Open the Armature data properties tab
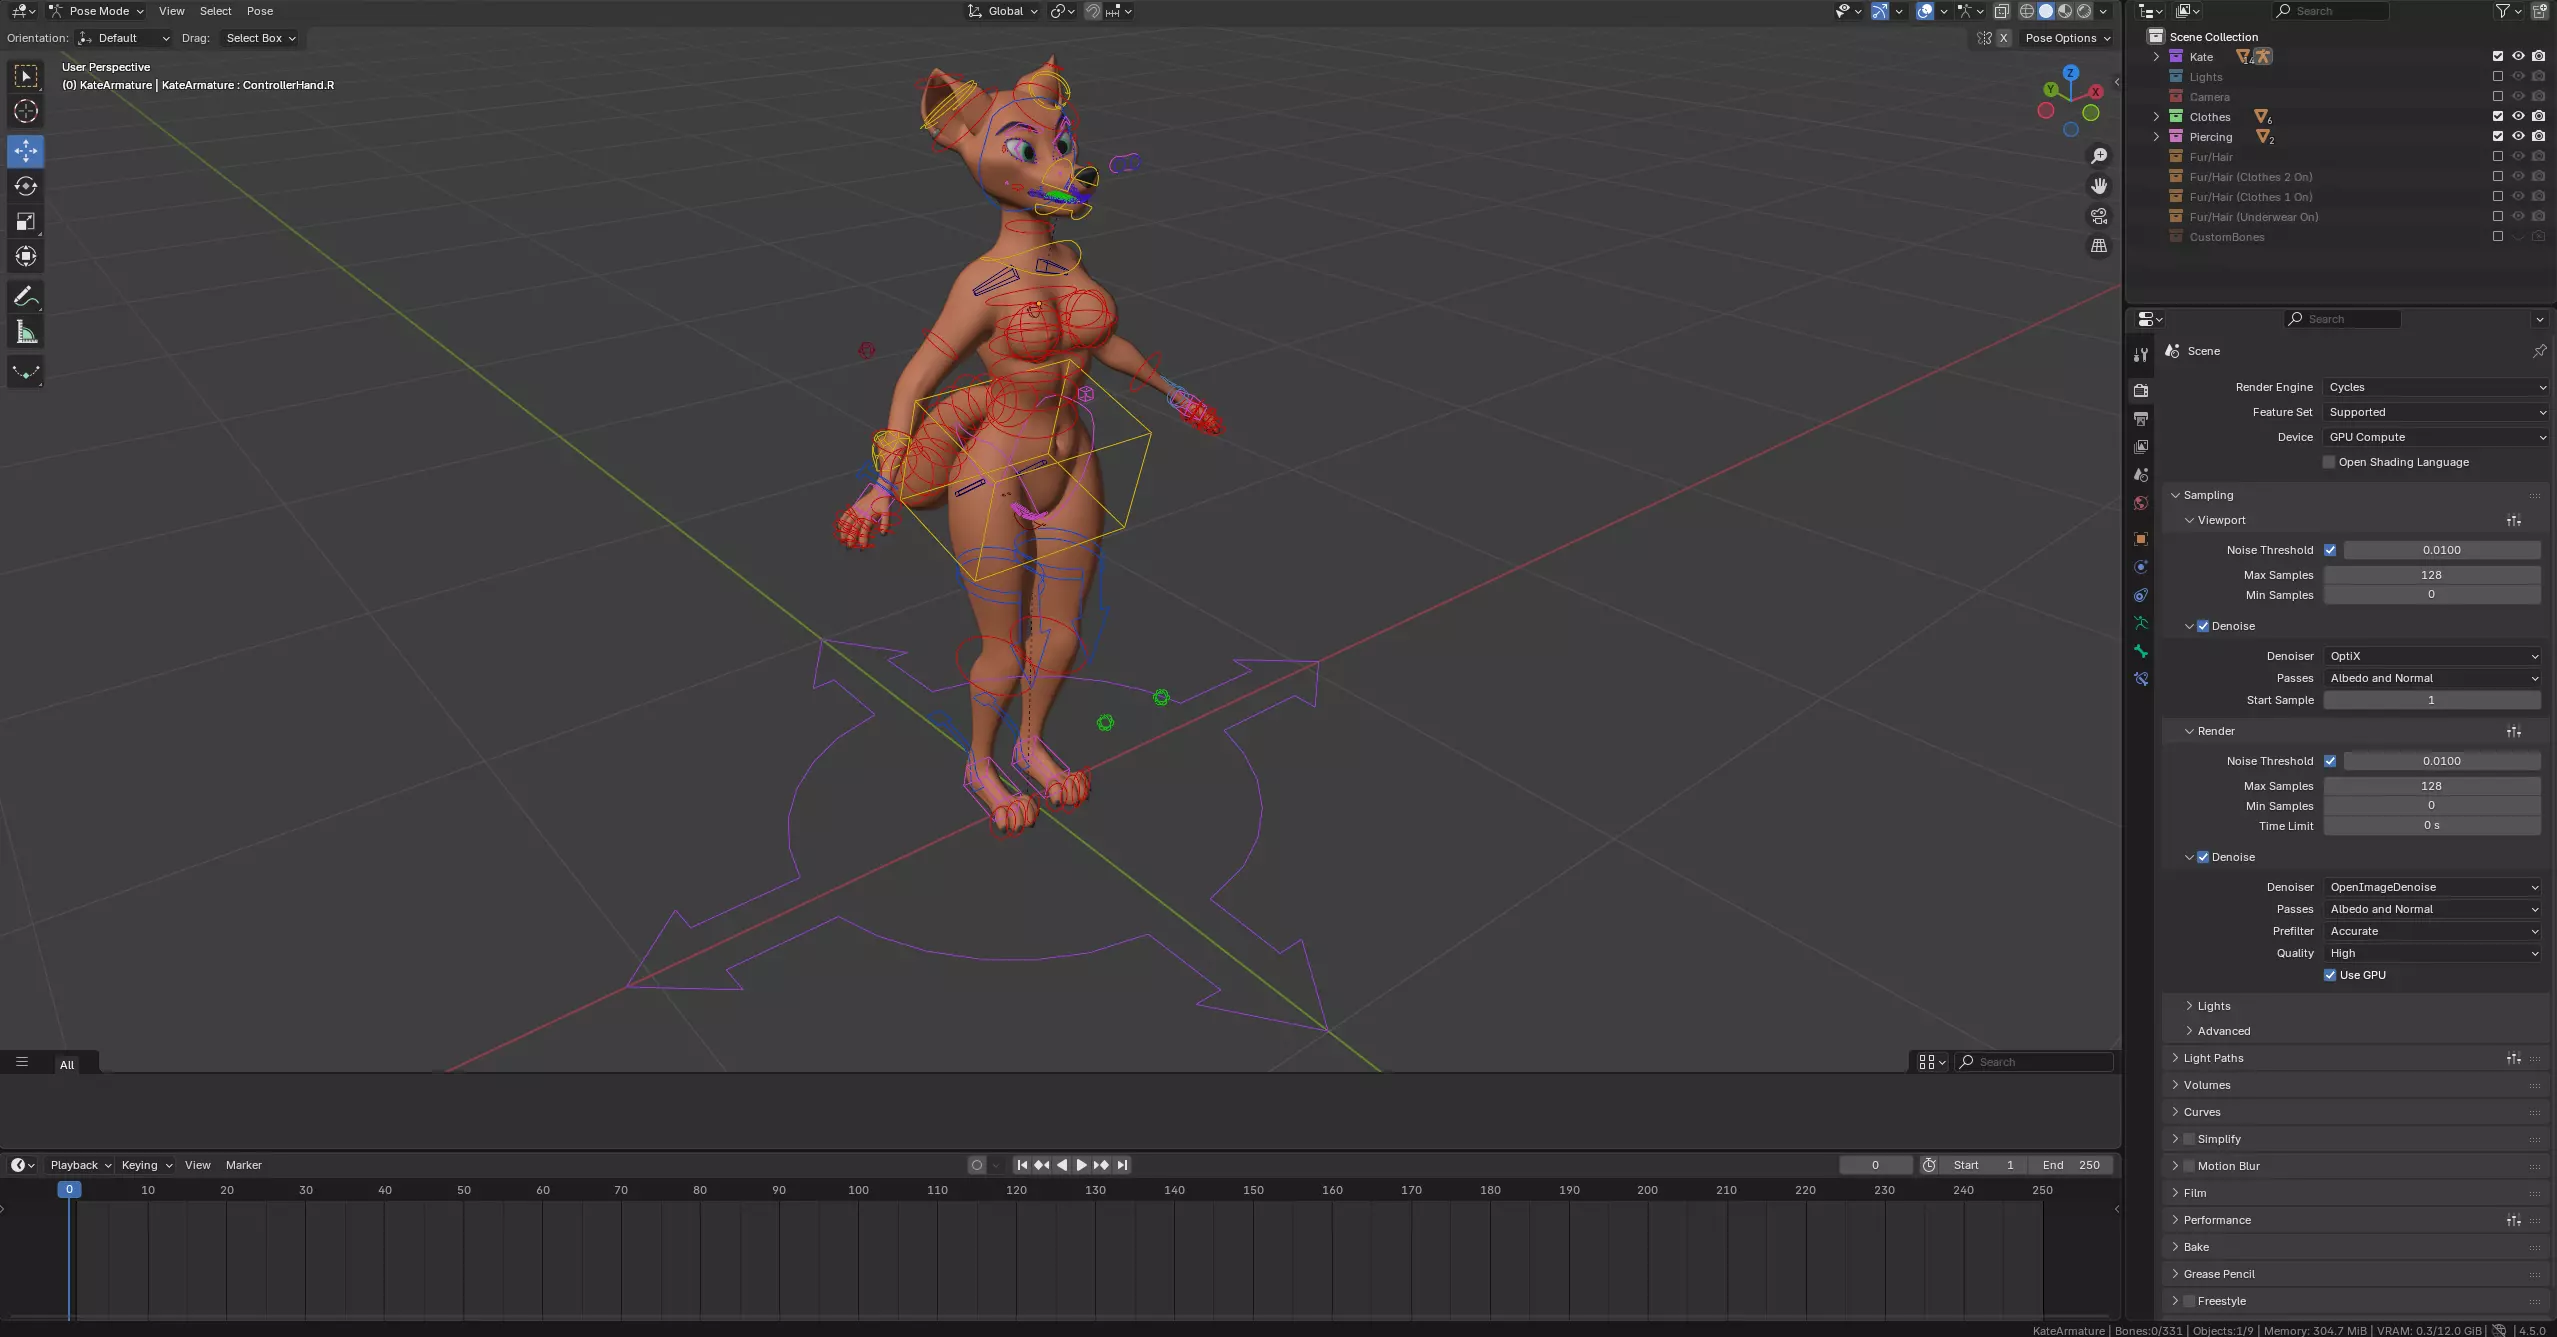This screenshot has width=2557, height=1337. [x=2141, y=623]
